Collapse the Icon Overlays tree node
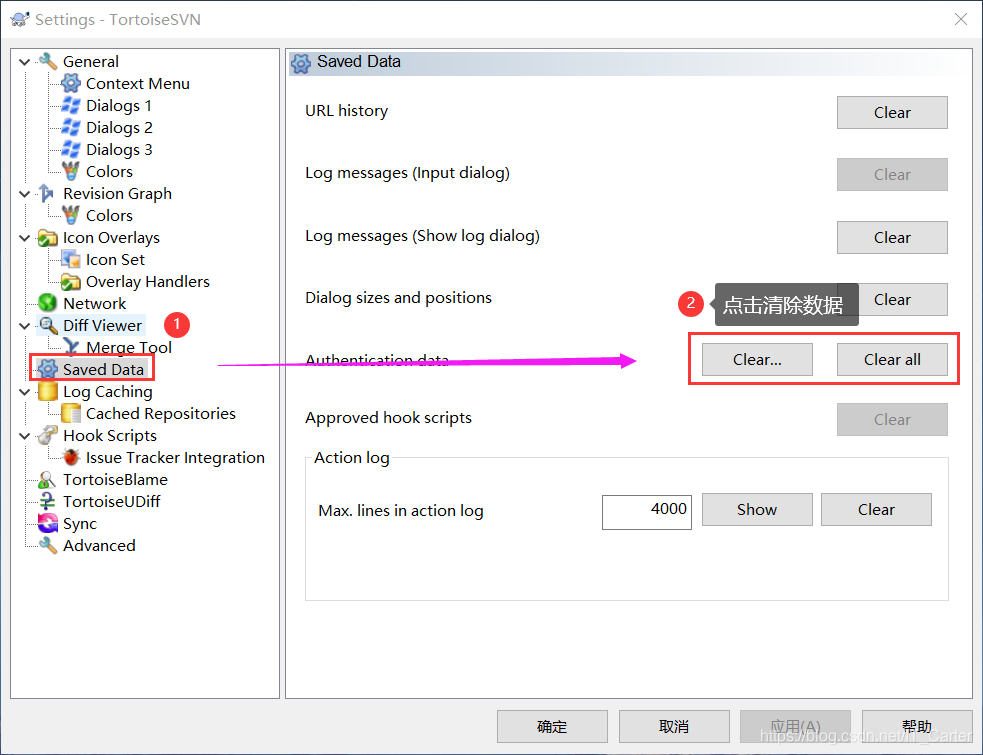 pyautogui.click(x=24, y=238)
